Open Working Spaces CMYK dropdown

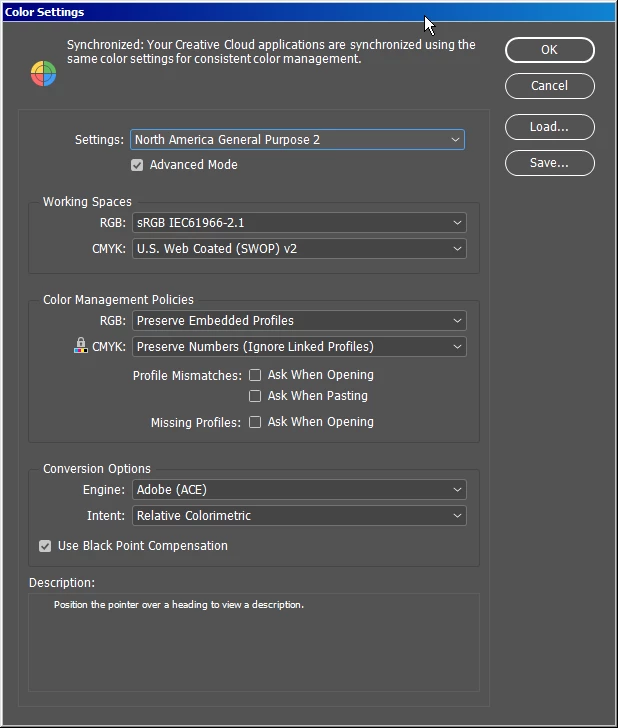(299, 249)
